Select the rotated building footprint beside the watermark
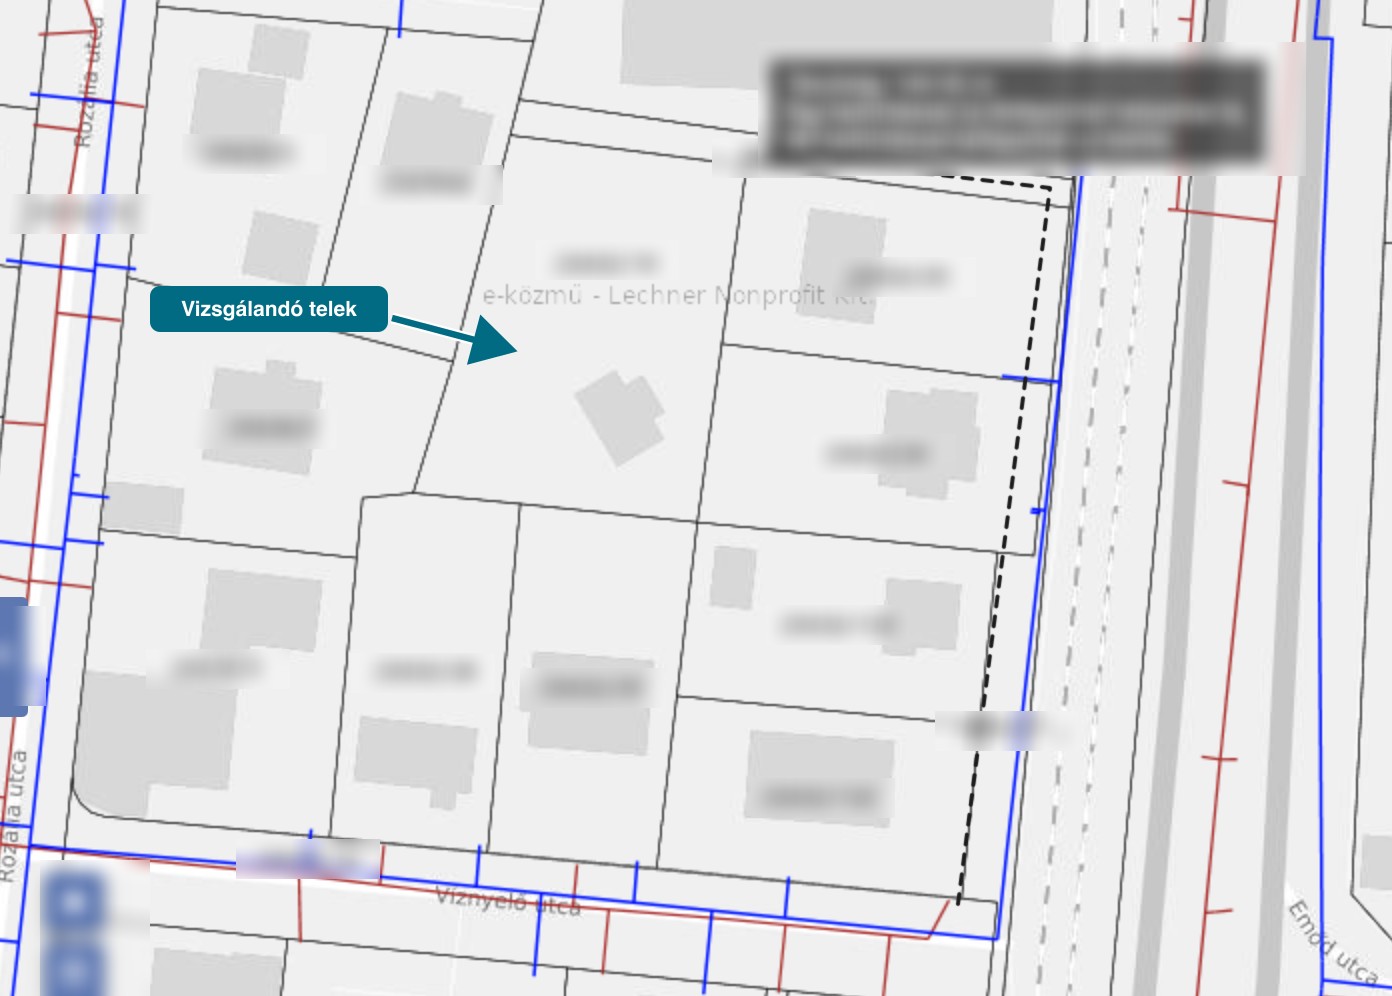Screen dimensions: 1392x996 [620, 416]
